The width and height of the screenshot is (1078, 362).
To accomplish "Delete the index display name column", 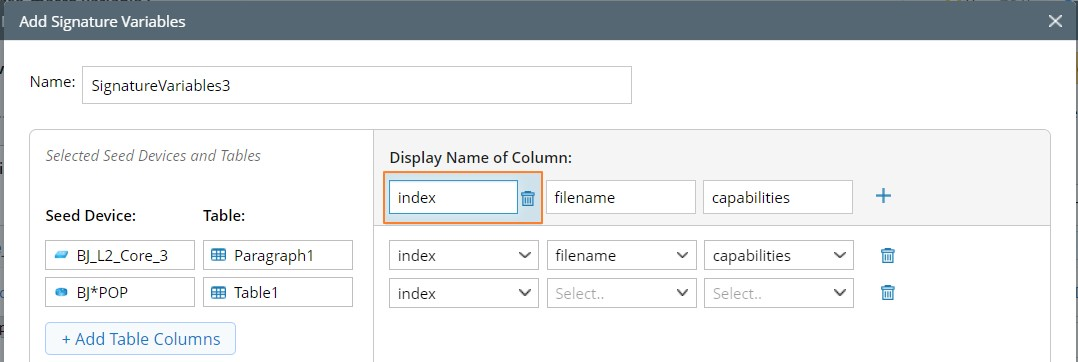I will tap(528, 199).
